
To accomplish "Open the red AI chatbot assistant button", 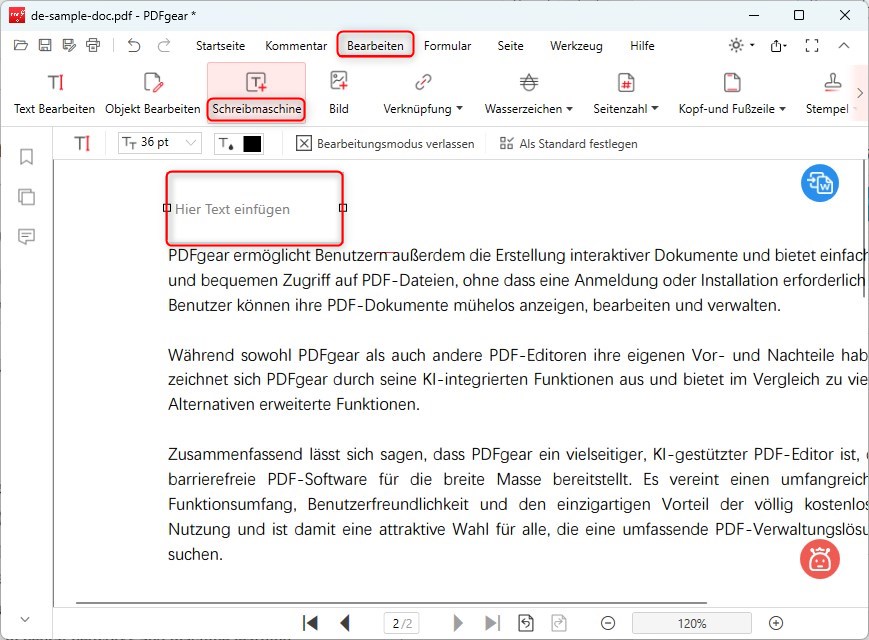I will pyautogui.click(x=820, y=559).
